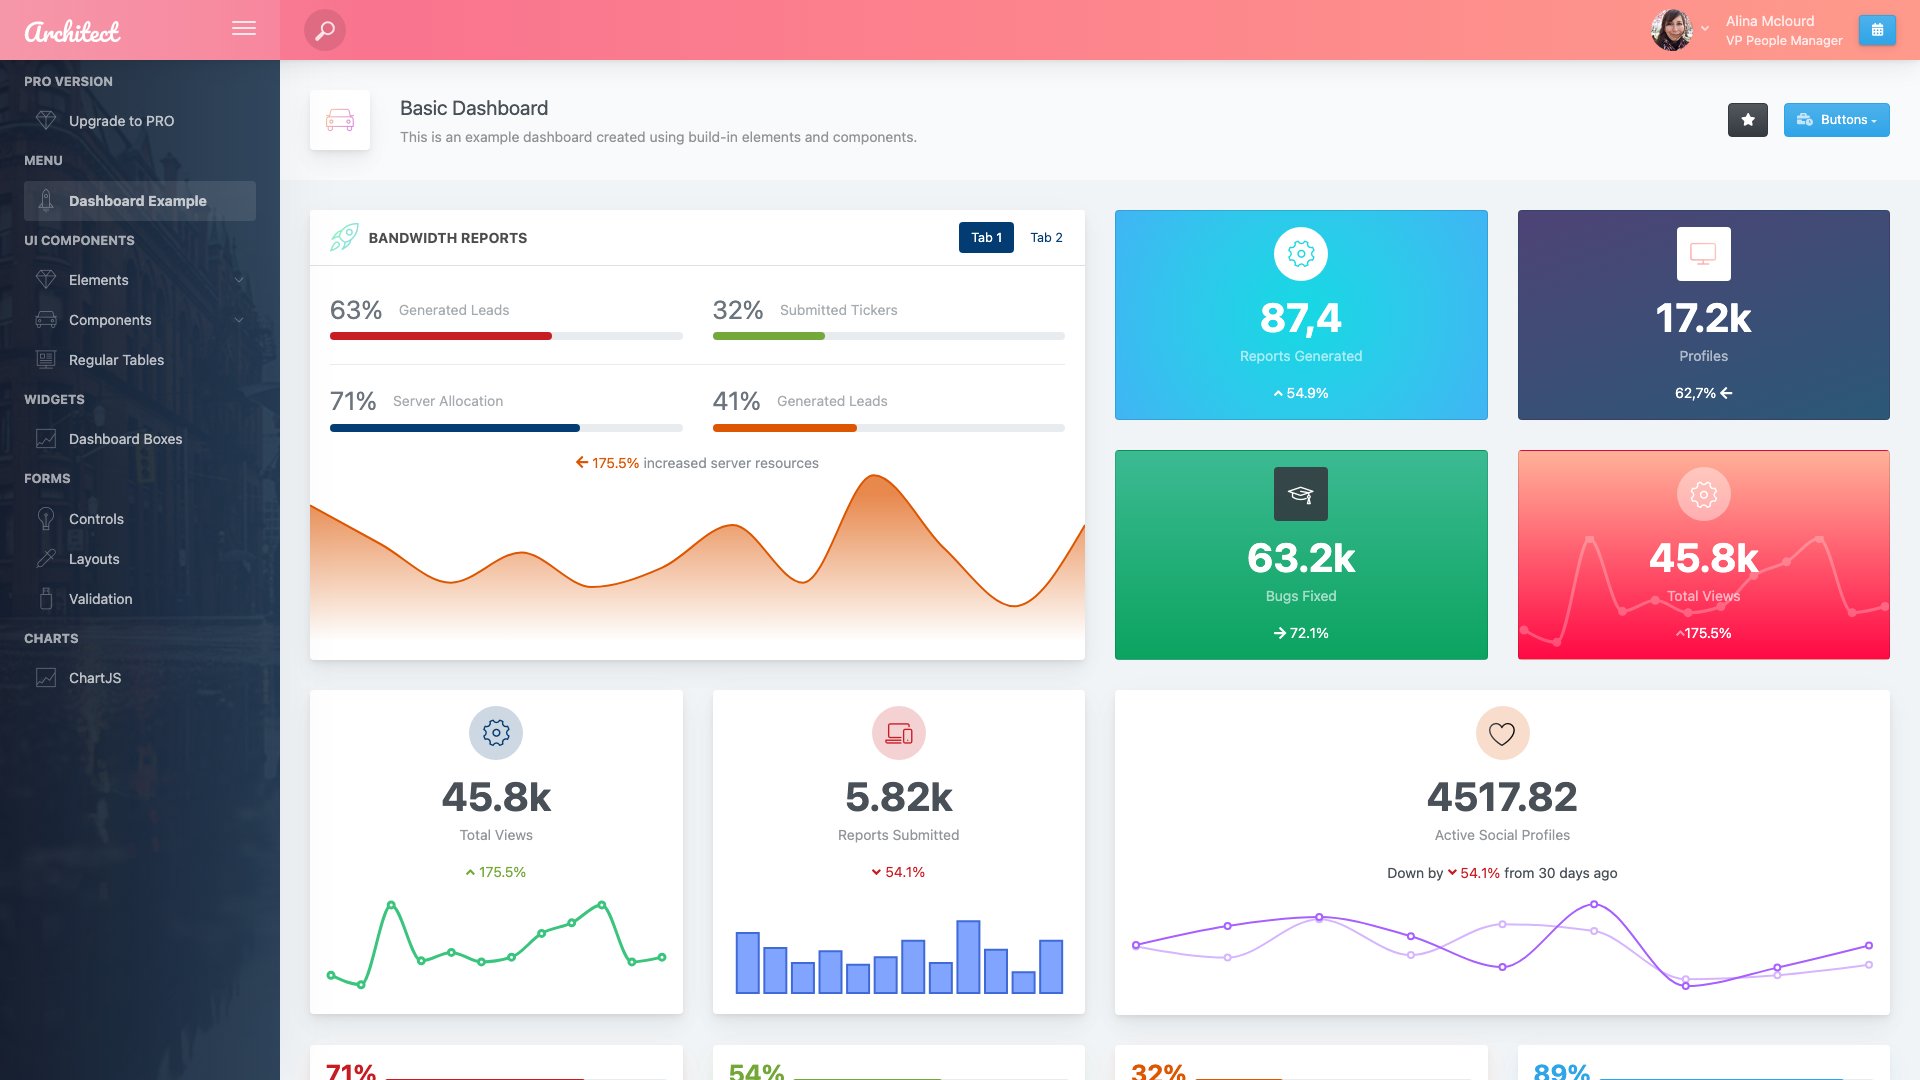
Task: Expand the Elements sidebar section
Action: (98, 280)
